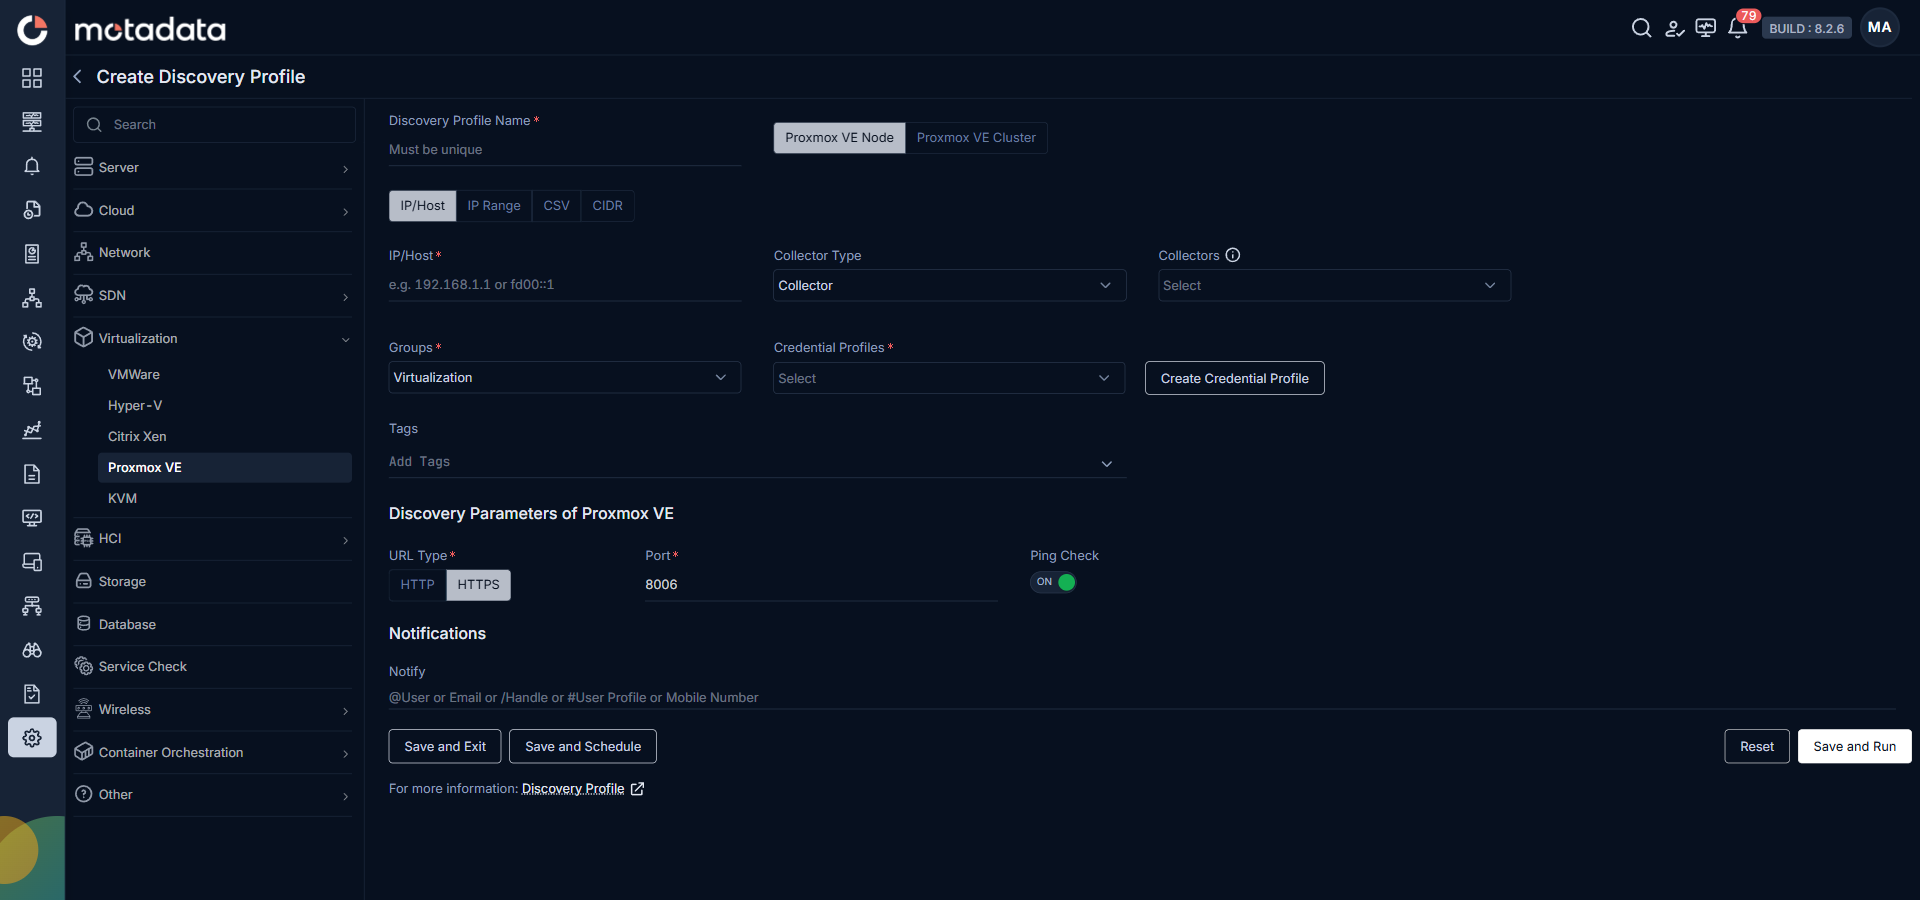1920x900 pixels.
Task: Click the Database category icon
Action: pos(84,624)
